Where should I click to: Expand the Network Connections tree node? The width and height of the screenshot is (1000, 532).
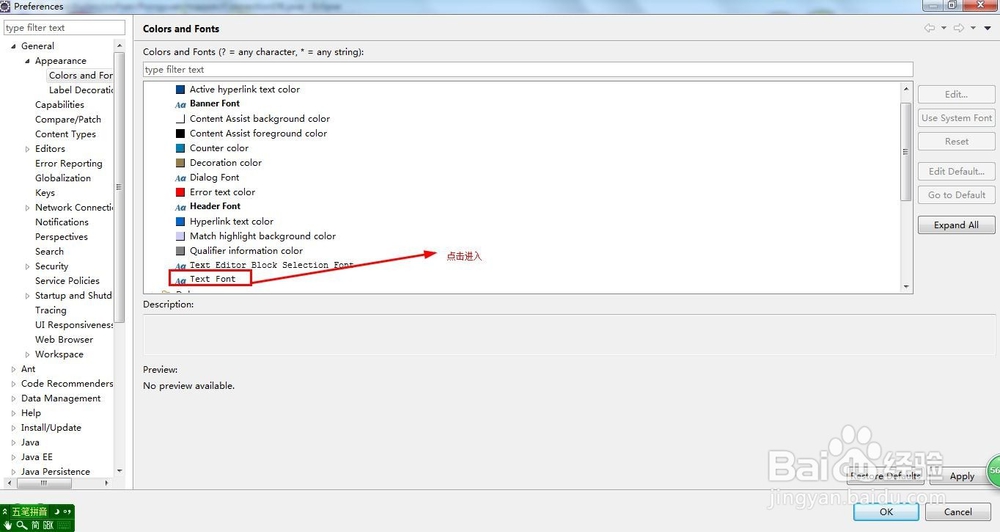27,207
